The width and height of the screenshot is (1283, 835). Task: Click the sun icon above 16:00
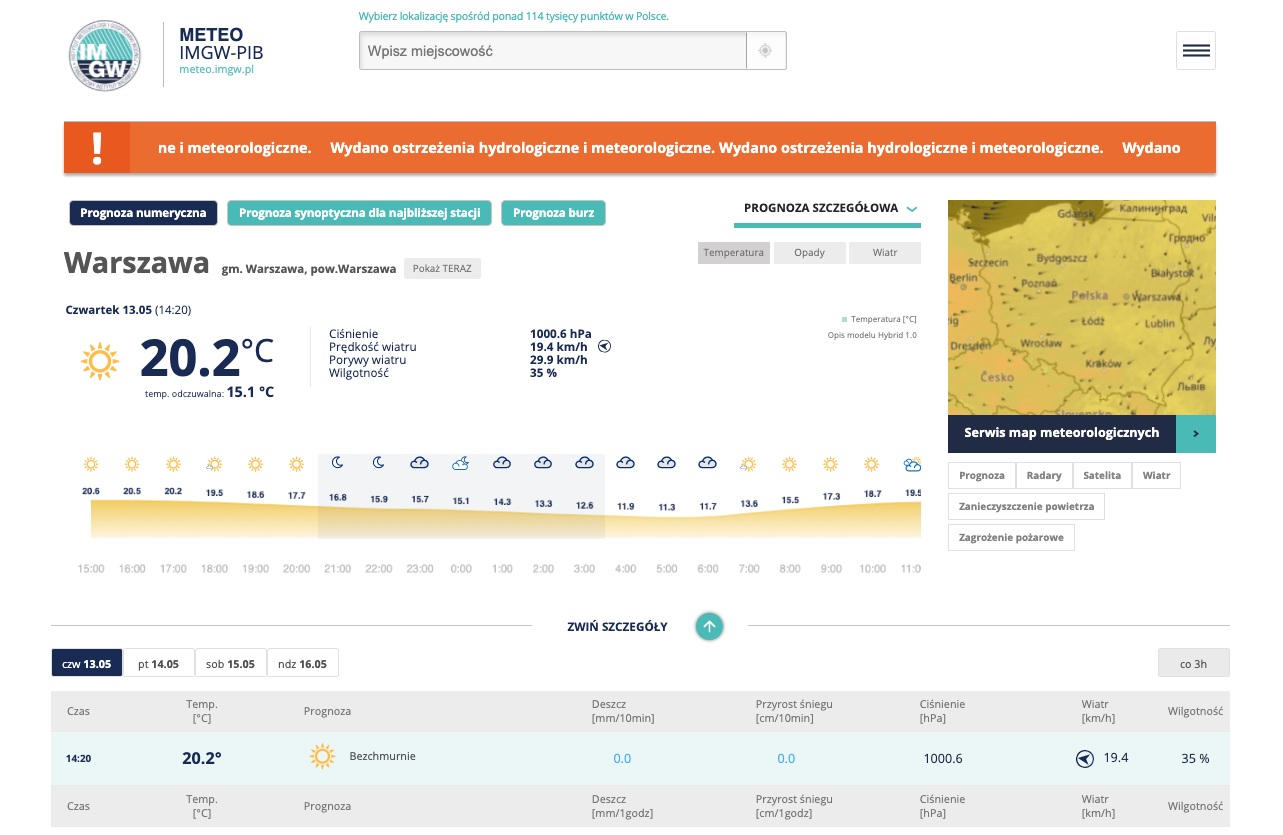(x=132, y=464)
